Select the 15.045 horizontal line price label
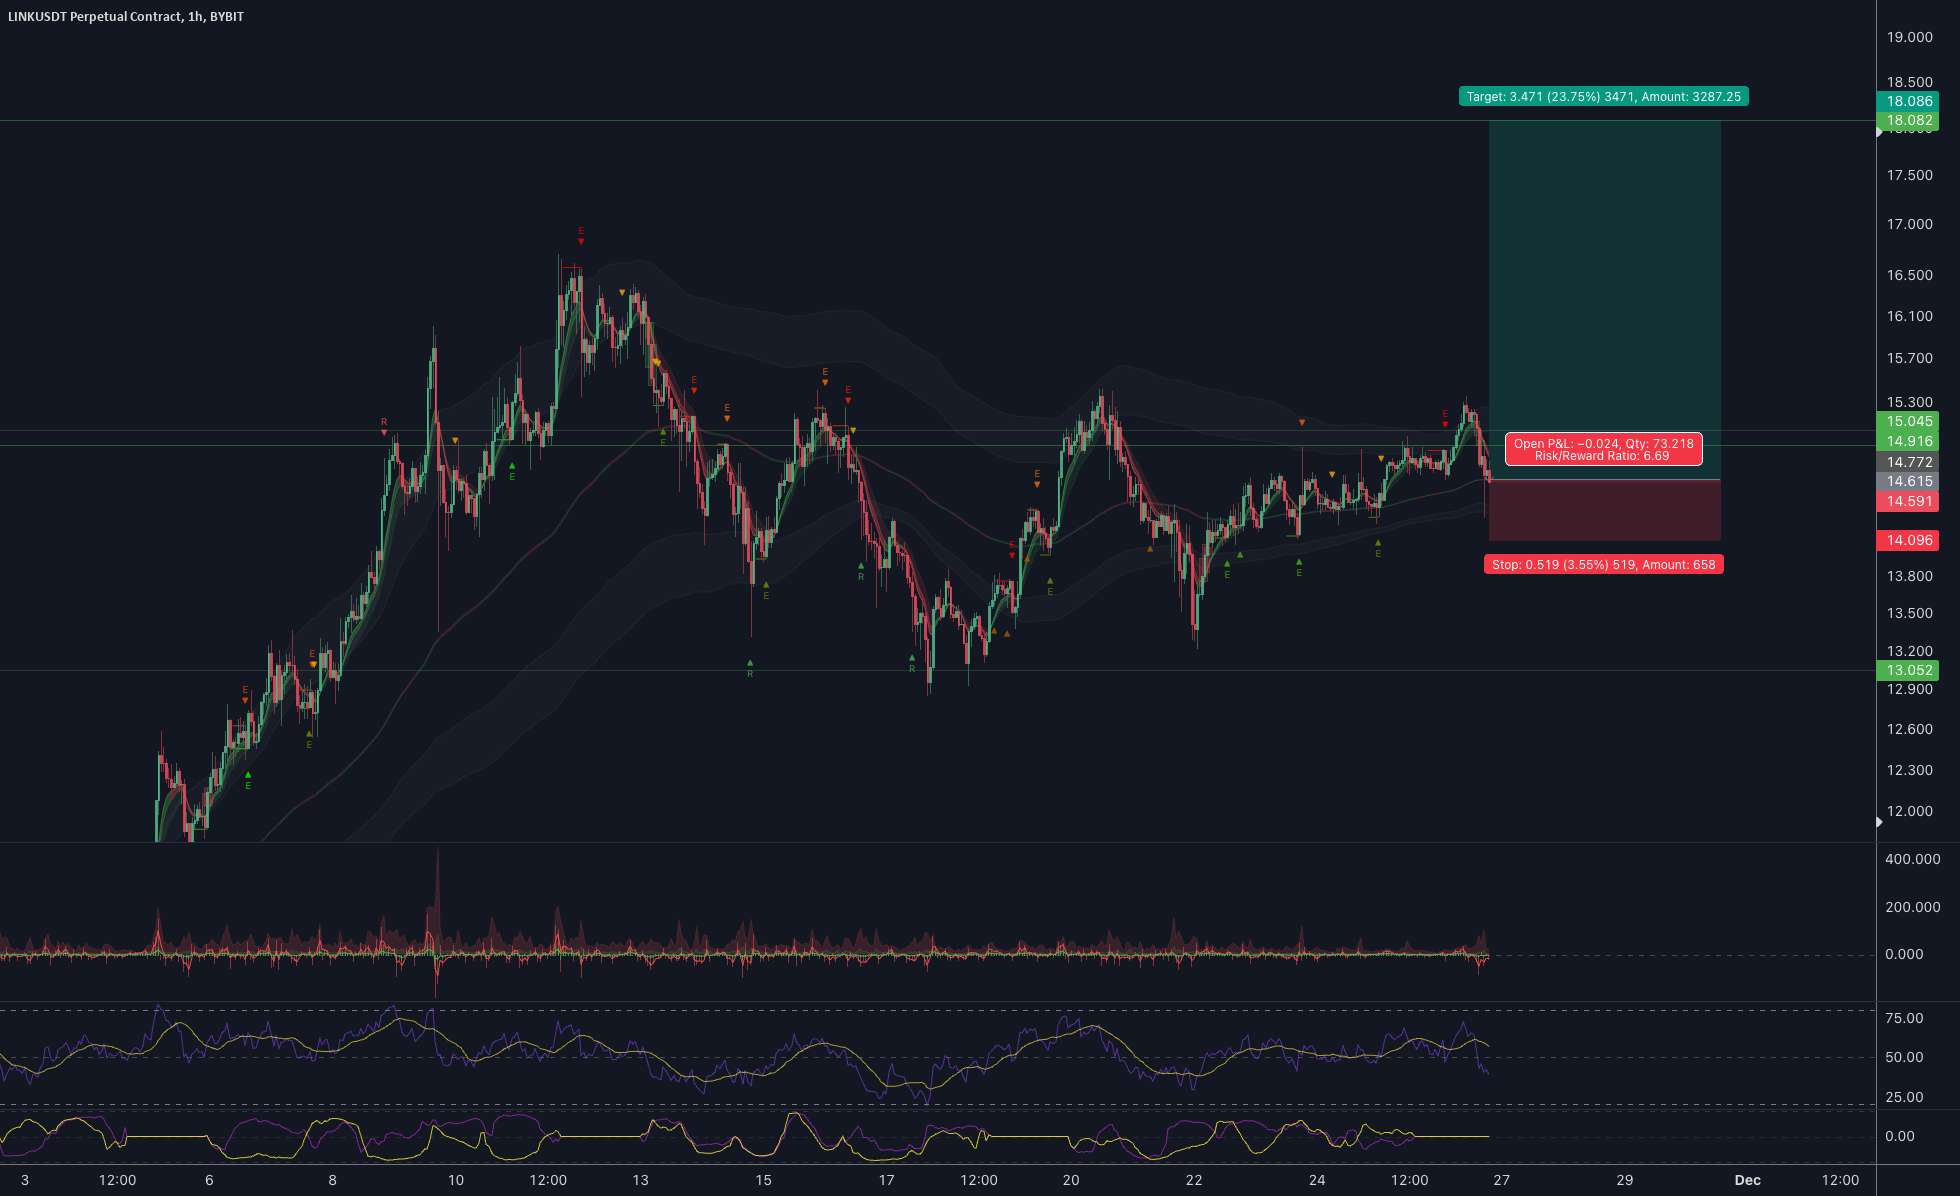Screen dimensions: 1960x1196 [1908, 421]
